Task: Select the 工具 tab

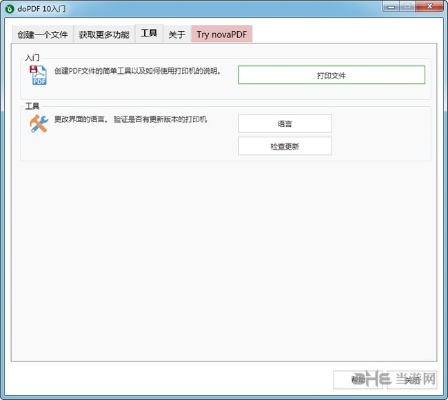Action: tap(149, 33)
